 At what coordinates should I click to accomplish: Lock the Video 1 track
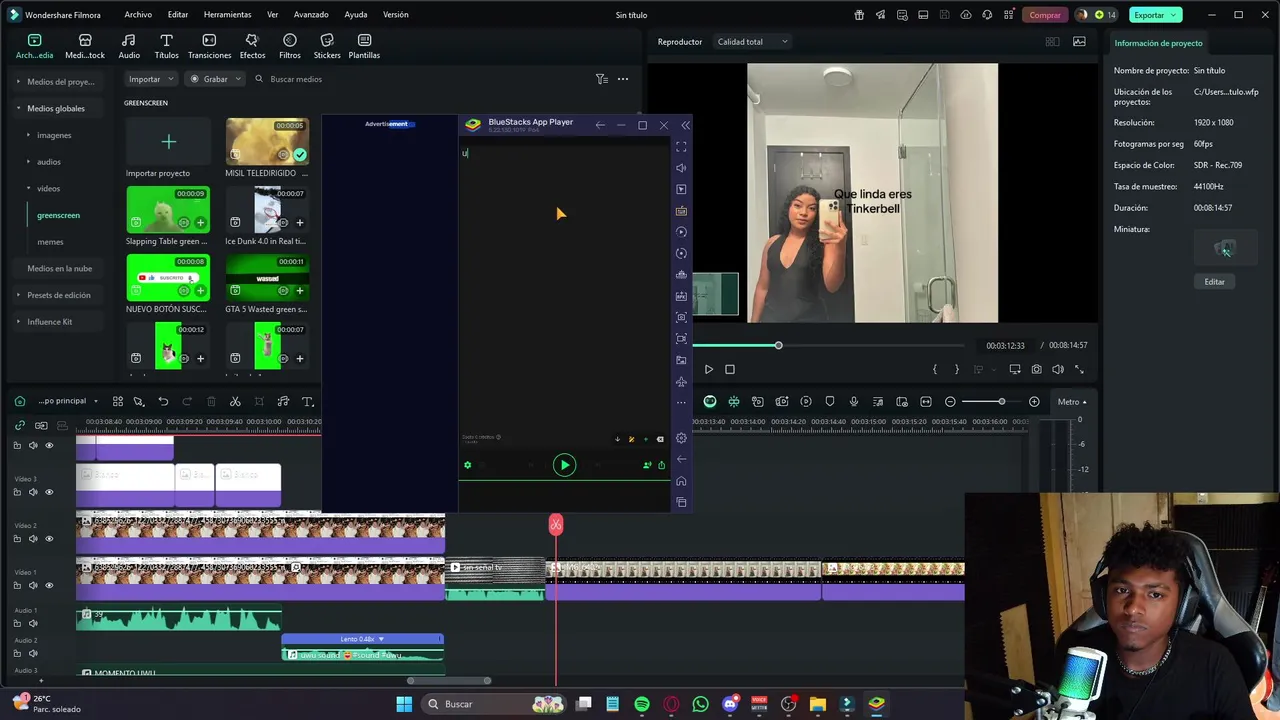(x=17, y=586)
